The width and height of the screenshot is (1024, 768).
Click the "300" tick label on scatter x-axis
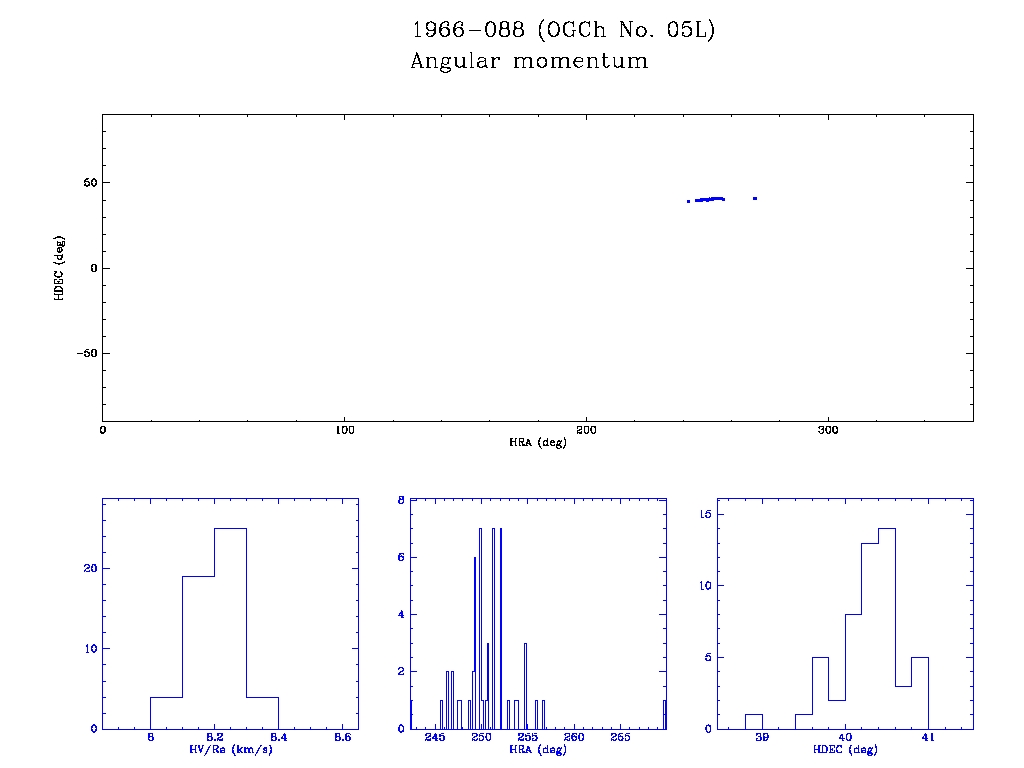click(828, 430)
